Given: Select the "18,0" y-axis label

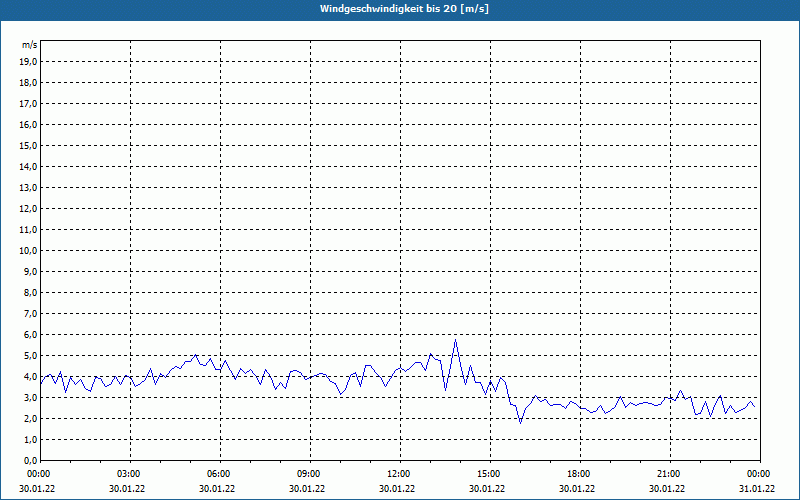Looking at the screenshot, I should 28,83.
